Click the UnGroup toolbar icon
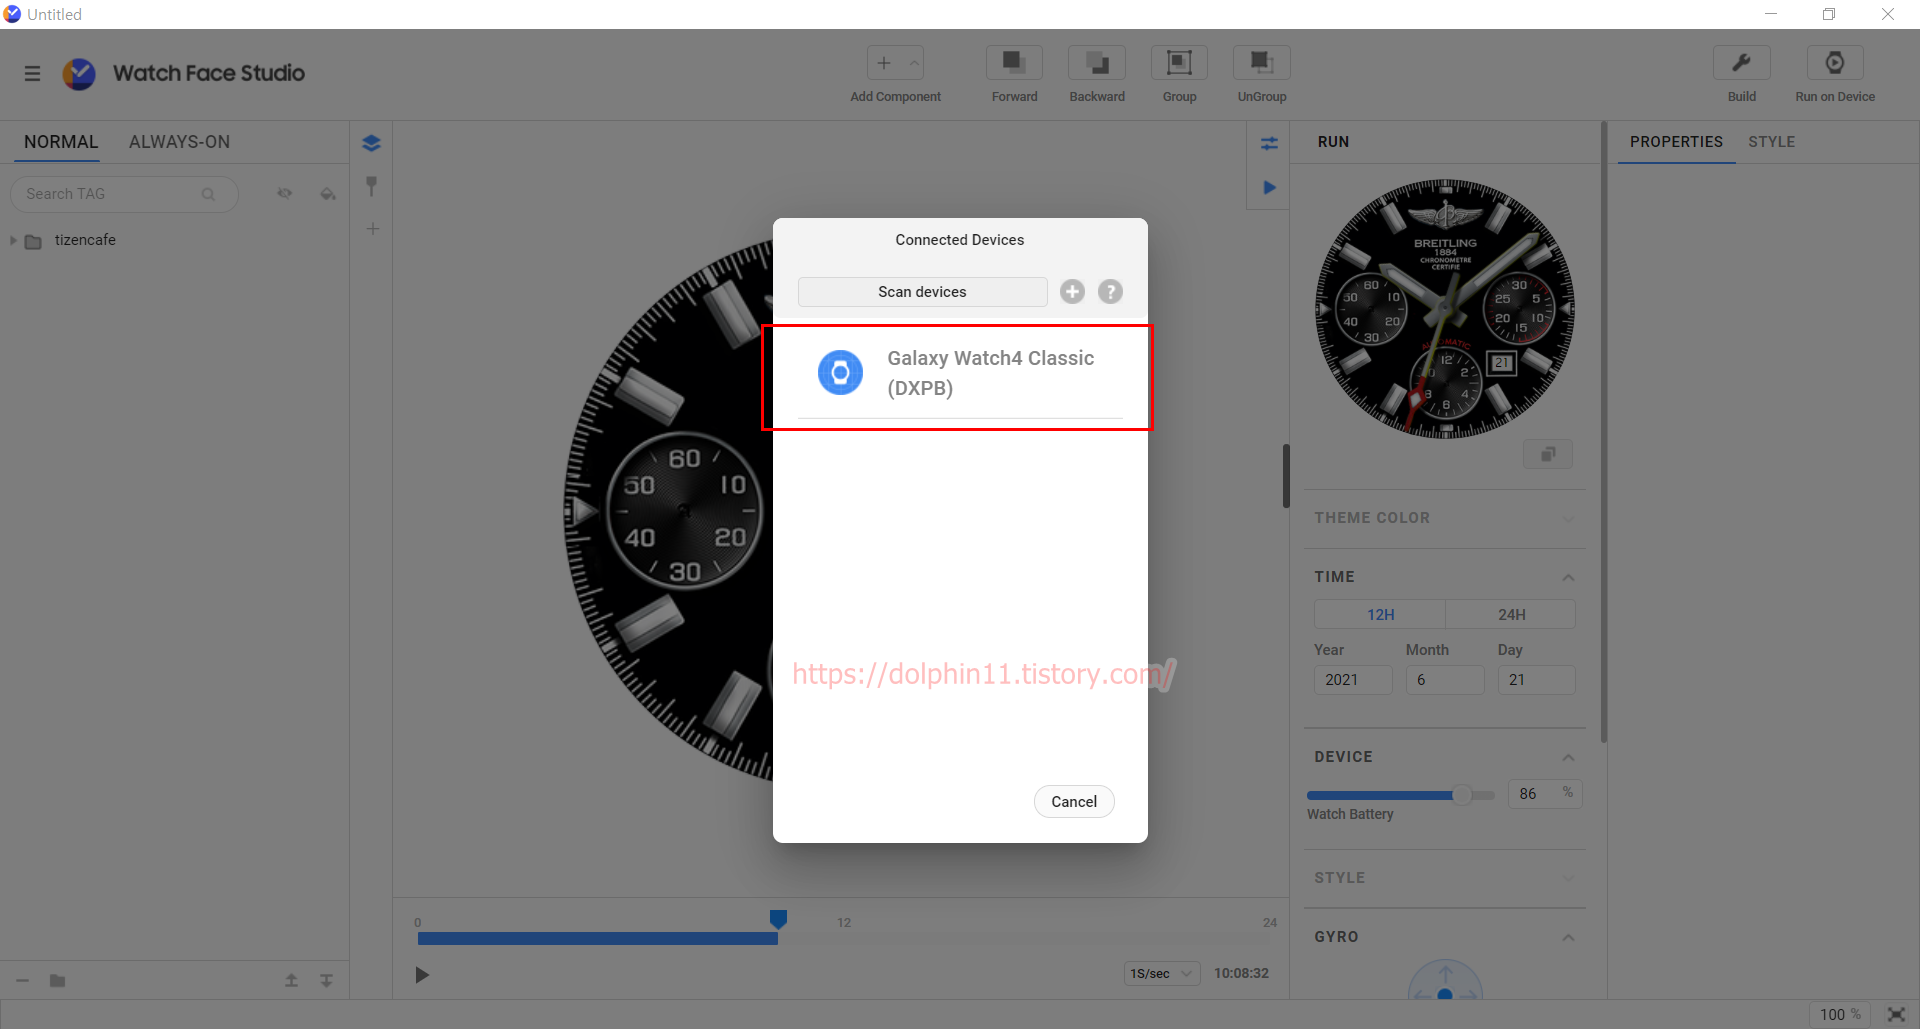The image size is (1920, 1029). pyautogui.click(x=1262, y=62)
